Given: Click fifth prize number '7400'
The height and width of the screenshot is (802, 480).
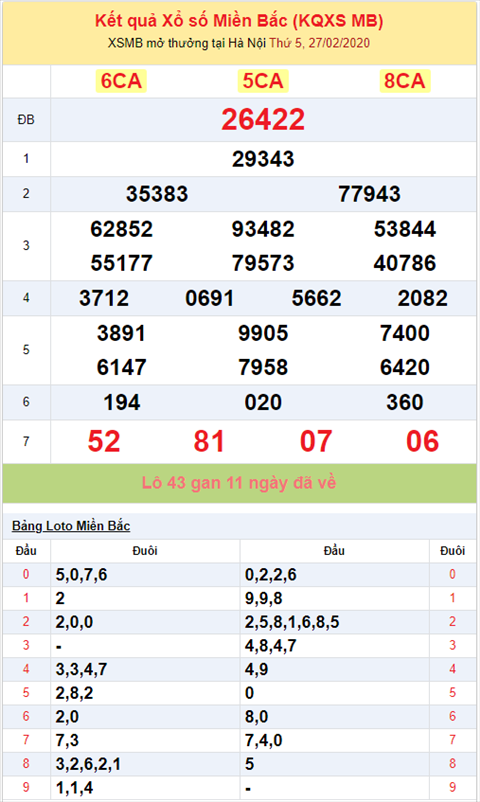Looking at the screenshot, I should tap(405, 333).
